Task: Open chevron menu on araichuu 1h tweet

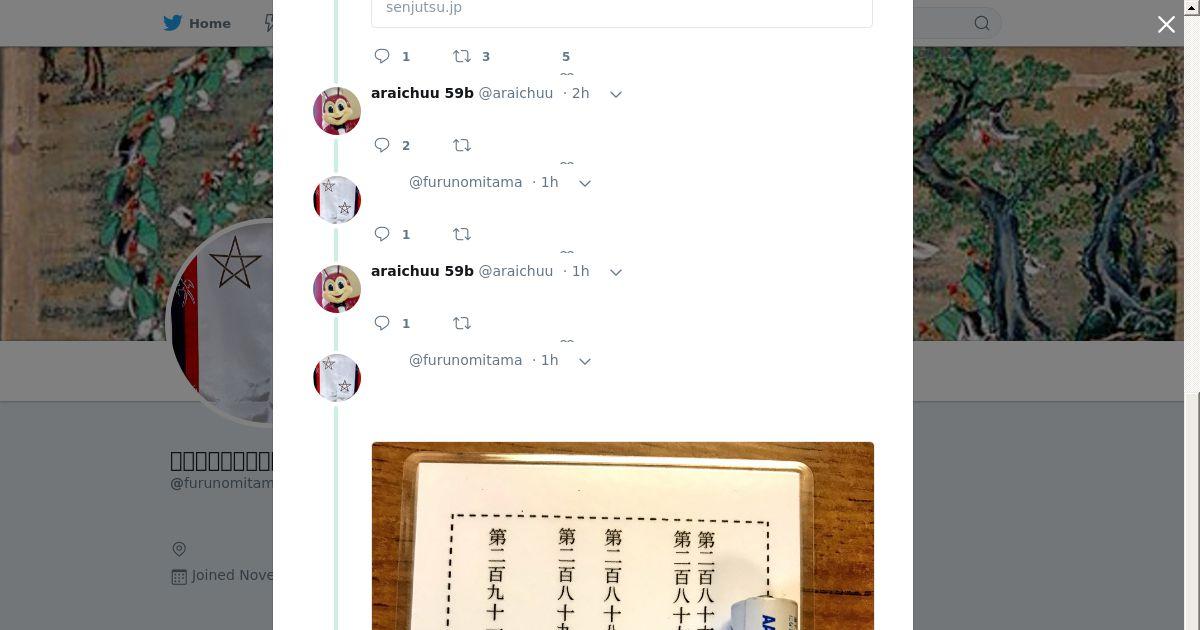Action: pyautogui.click(x=616, y=272)
